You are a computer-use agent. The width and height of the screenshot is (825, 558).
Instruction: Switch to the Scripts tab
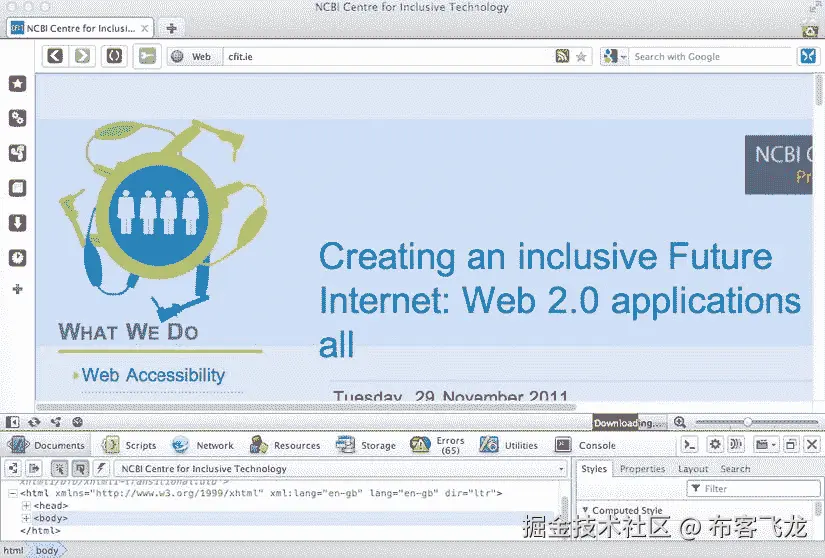click(x=129, y=445)
